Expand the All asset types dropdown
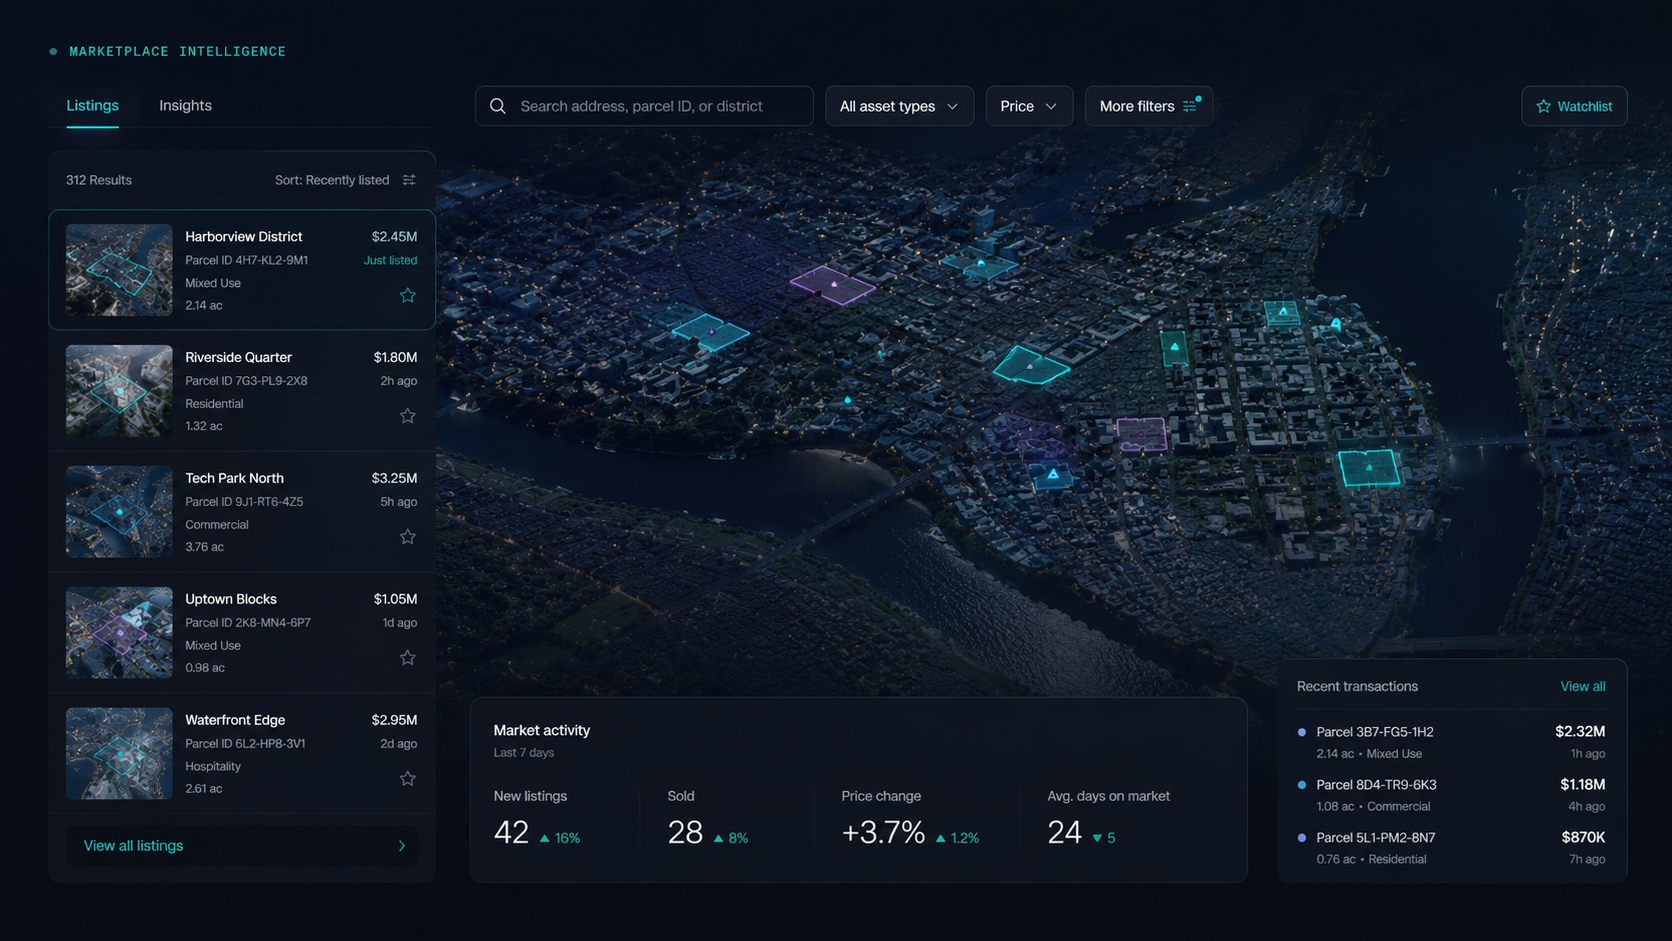This screenshot has width=1672, height=941. pos(899,106)
